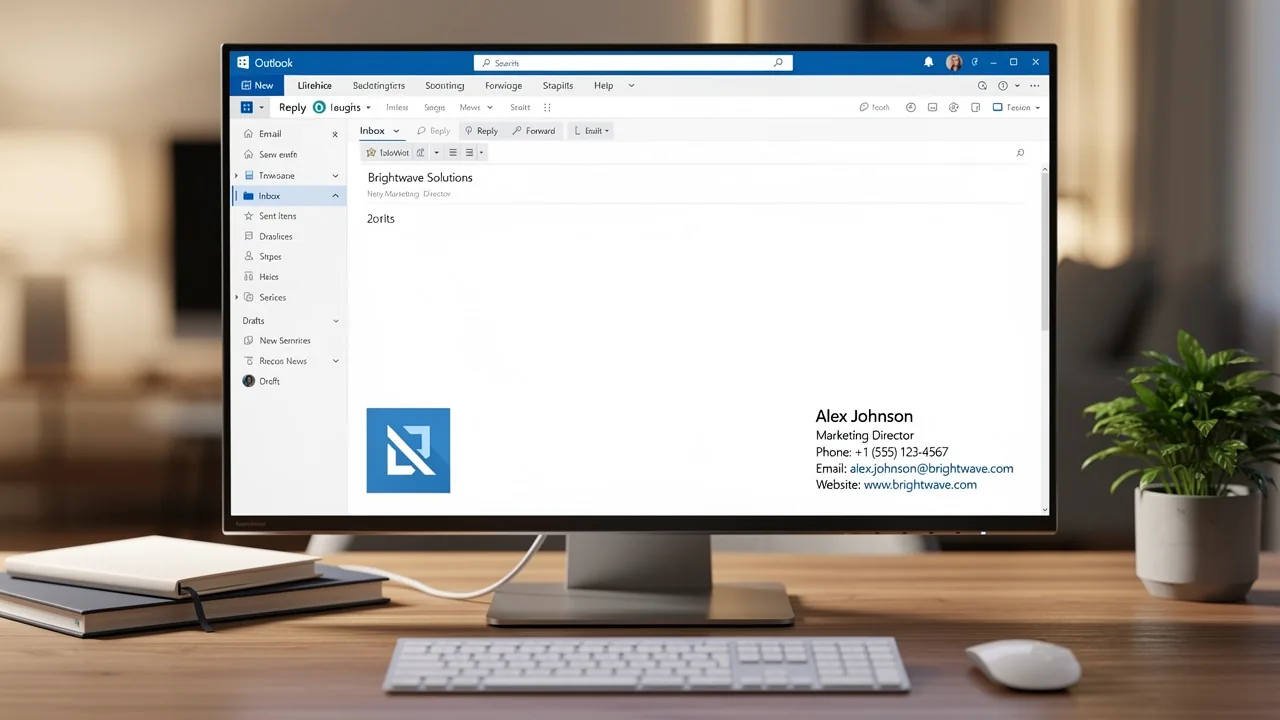This screenshot has height=720, width=1280.
Task: Click the magnifier icon in message pane
Action: pos(1020,153)
